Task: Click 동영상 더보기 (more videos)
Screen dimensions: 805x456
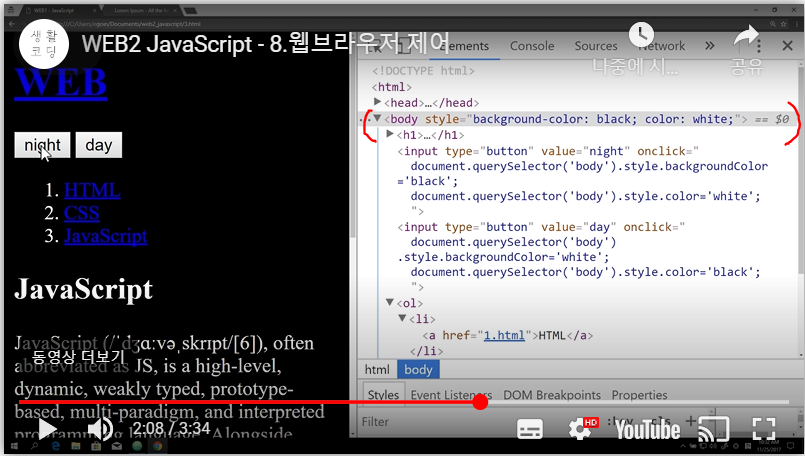Action: click(79, 356)
